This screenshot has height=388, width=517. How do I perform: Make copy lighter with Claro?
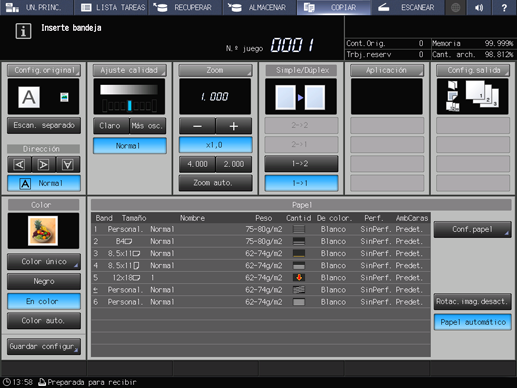click(x=111, y=126)
